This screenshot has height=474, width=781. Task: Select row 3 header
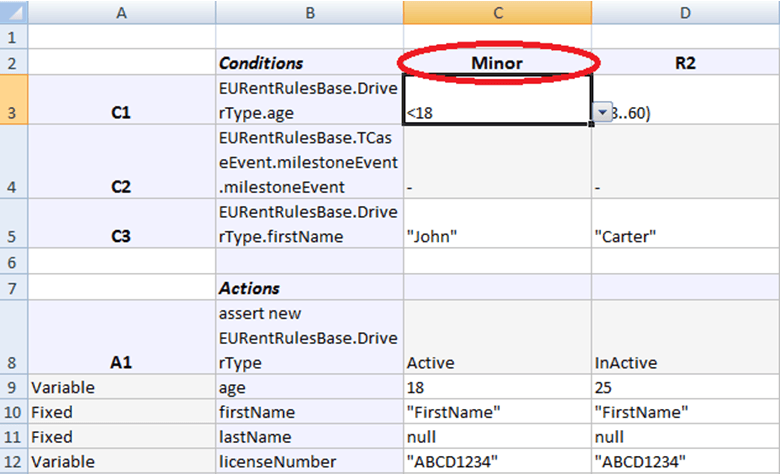[x=14, y=100]
